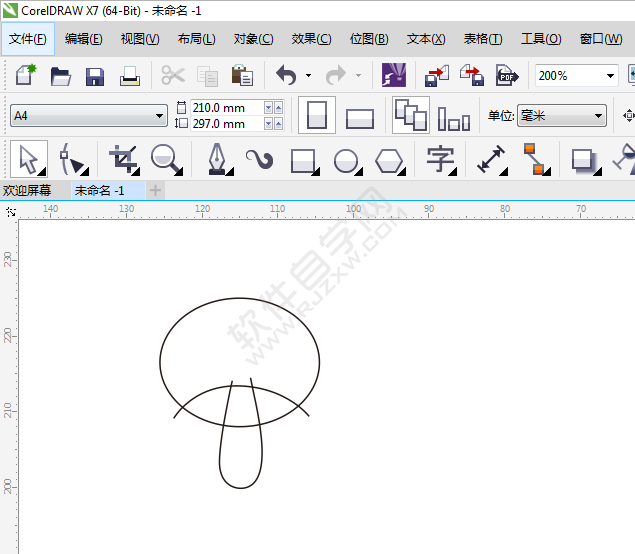The height and width of the screenshot is (554, 635).
Task: Switch to the 欢迎屏幕 tab
Action: [x=27, y=190]
